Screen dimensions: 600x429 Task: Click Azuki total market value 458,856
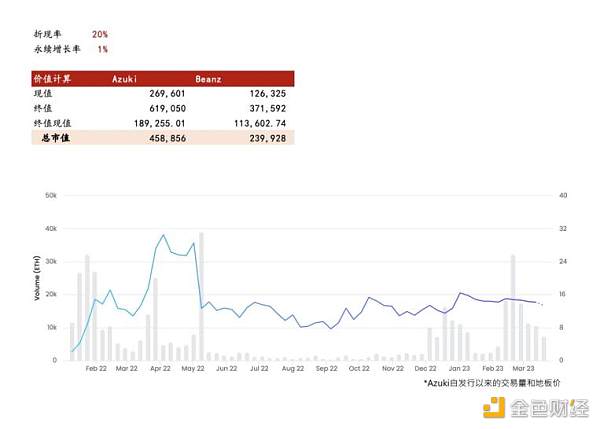pos(164,138)
